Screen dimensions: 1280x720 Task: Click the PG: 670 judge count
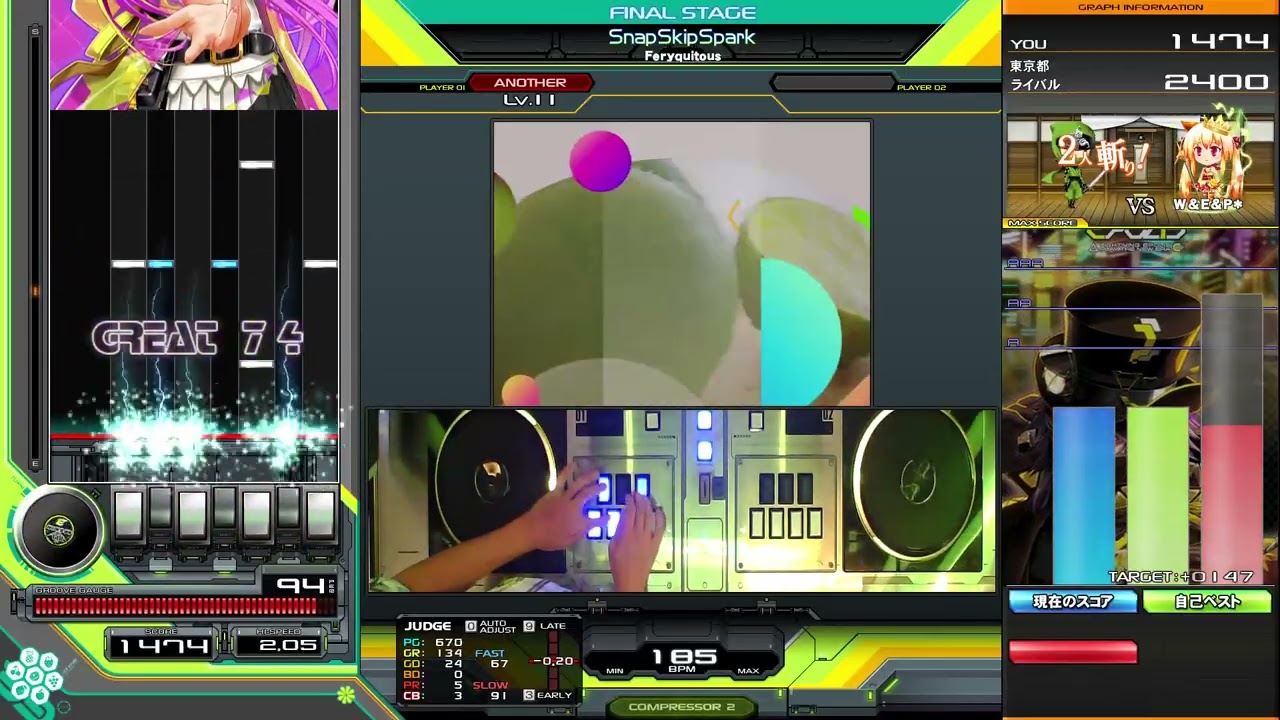(x=432, y=642)
